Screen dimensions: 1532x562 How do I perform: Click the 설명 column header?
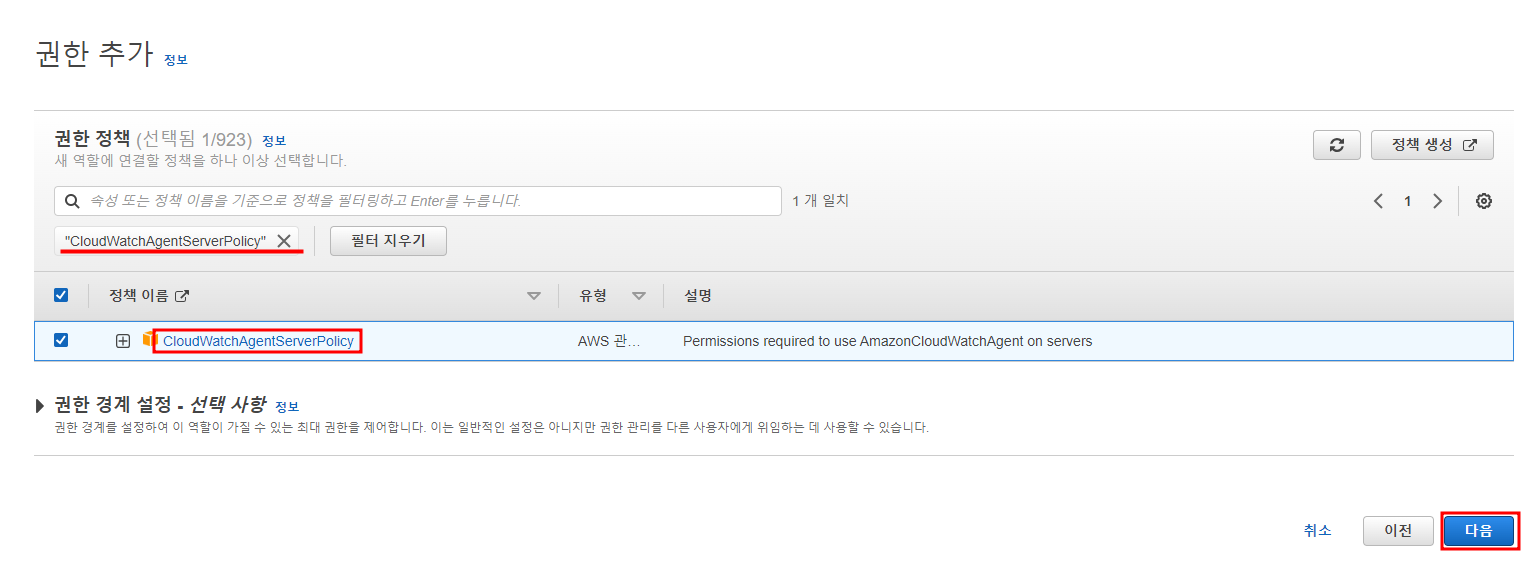coord(697,296)
